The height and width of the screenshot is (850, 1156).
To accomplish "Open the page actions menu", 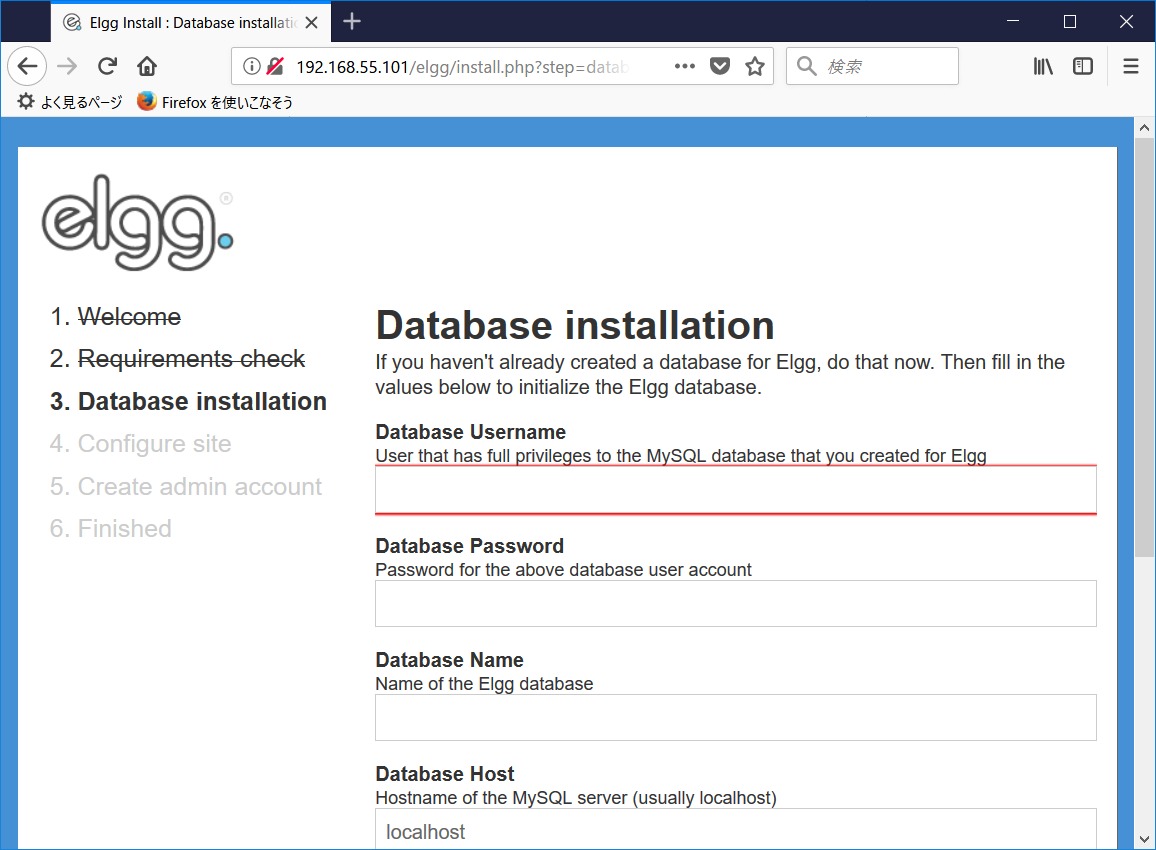I will pyautogui.click(x=684, y=66).
